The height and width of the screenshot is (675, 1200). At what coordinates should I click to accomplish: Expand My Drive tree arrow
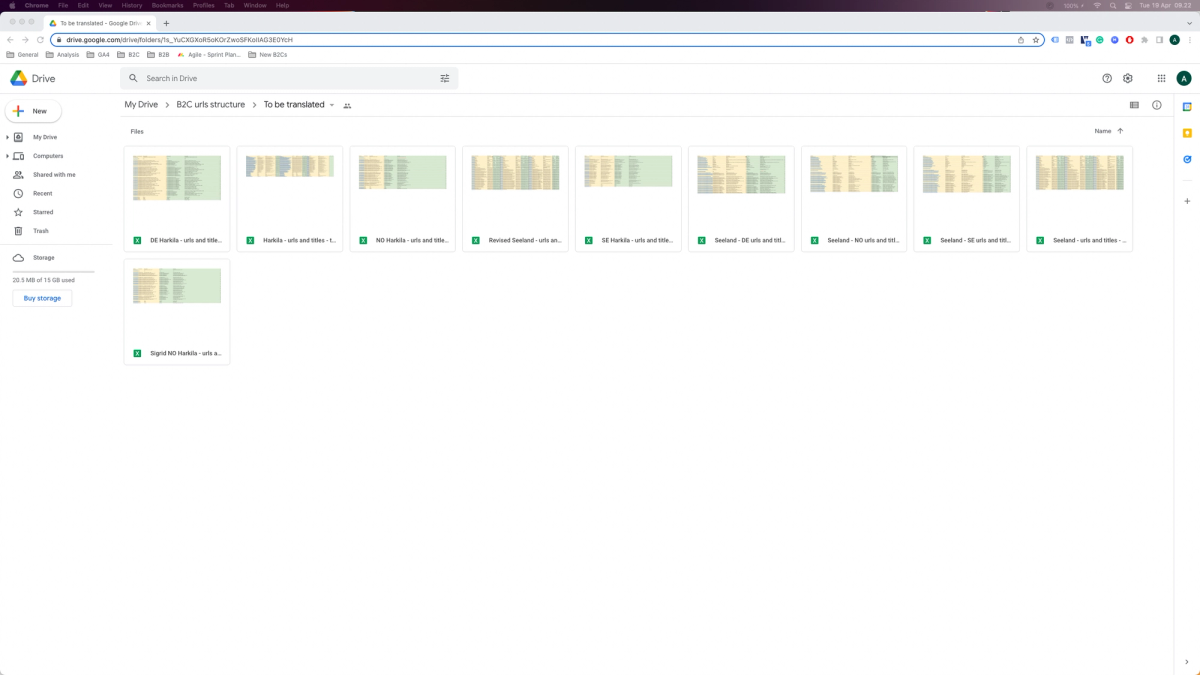pyautogui.click(x=8, y=137)
